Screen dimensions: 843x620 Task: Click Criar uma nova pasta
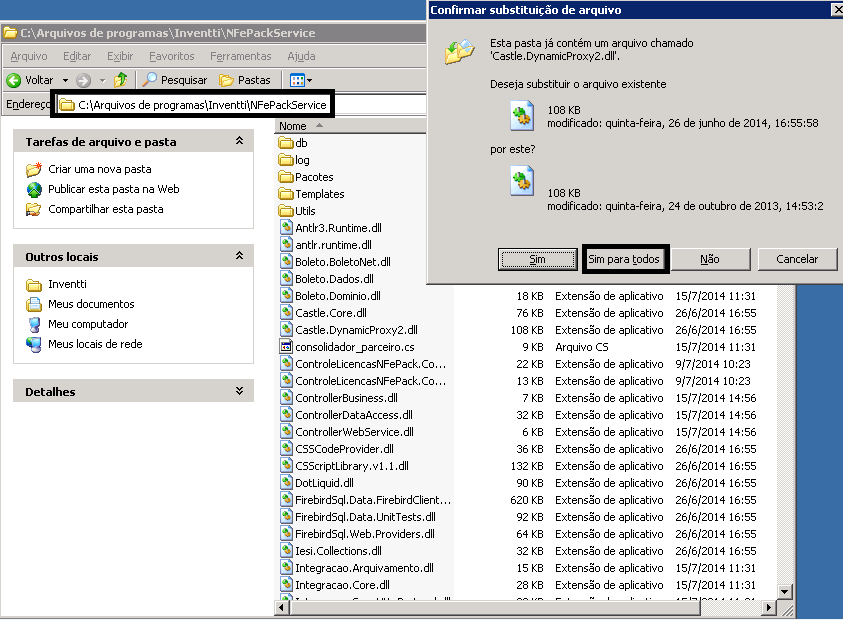[x=99, y=169]
